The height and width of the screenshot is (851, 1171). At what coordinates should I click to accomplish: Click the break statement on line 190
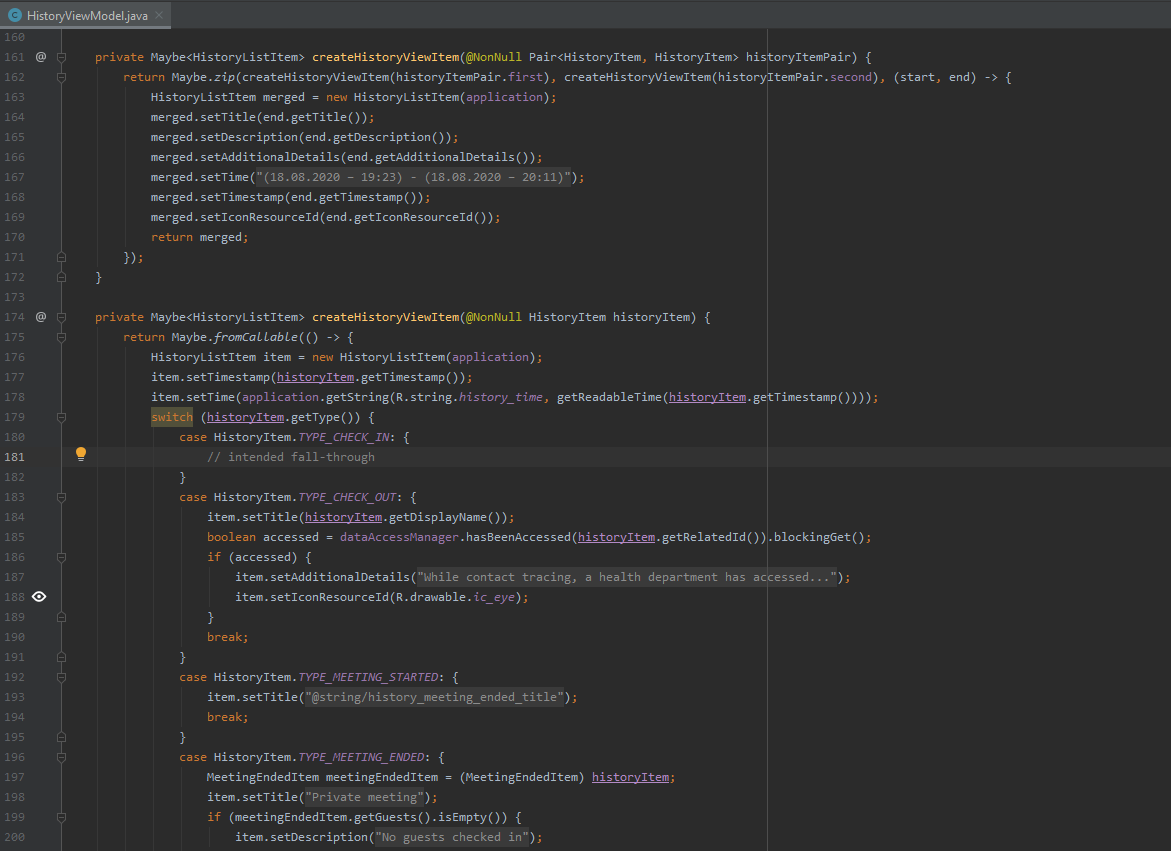click(x=227, y=638)
